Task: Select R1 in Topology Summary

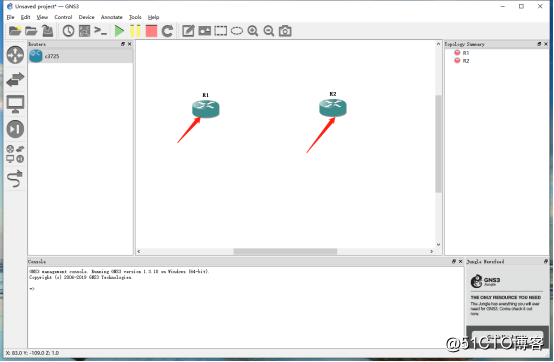Action: (x=466, y=53)
